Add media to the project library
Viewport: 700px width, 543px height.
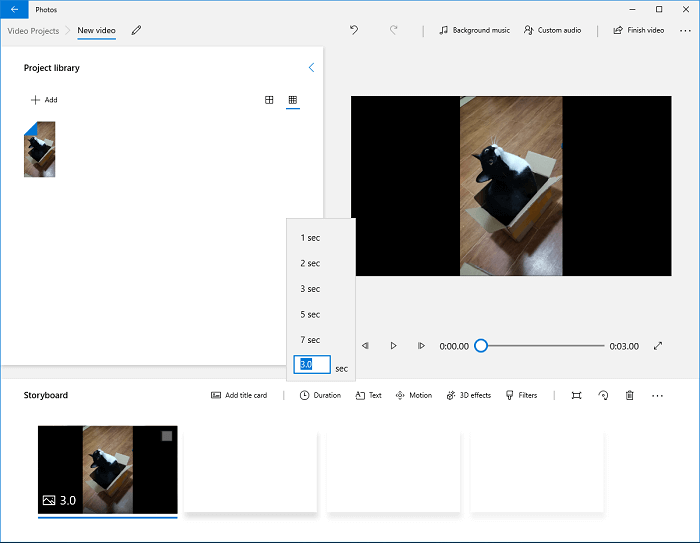click(x=44, y=100)
